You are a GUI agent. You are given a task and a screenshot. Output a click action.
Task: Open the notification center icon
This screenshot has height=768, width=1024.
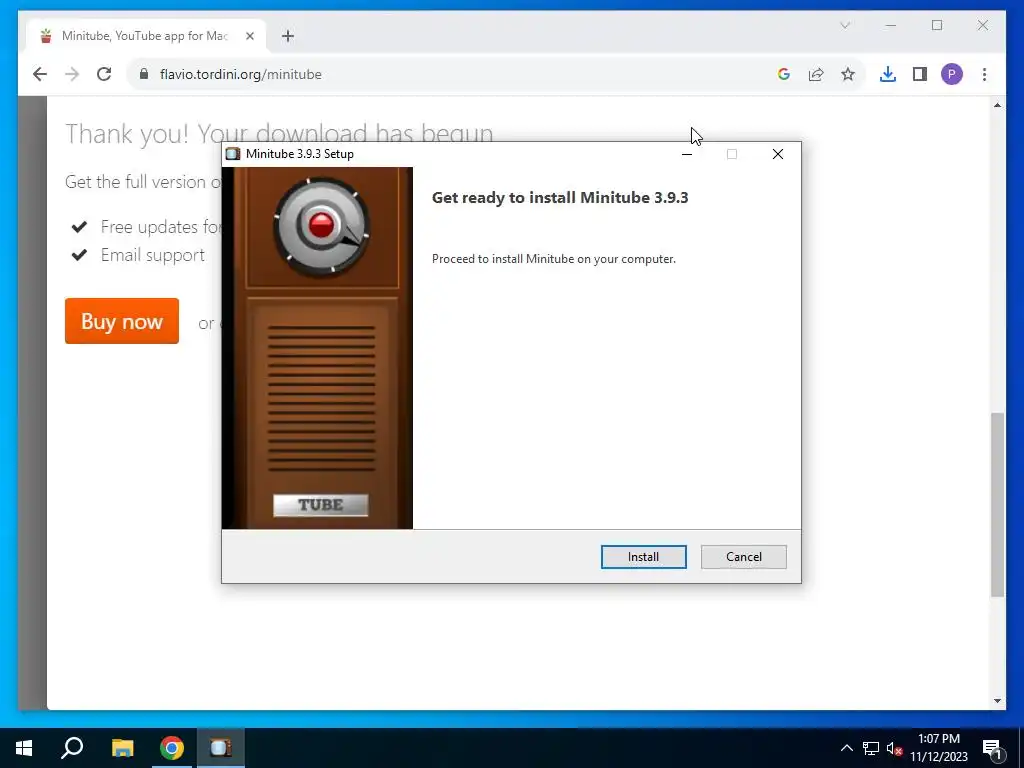[992, 749]
